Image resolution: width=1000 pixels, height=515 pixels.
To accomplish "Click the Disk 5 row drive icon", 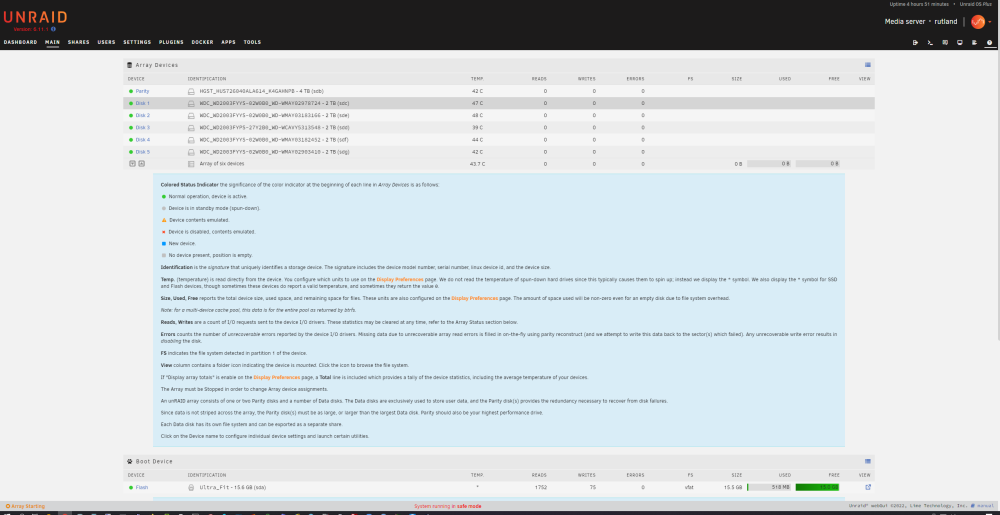I will tap(191, 152).
